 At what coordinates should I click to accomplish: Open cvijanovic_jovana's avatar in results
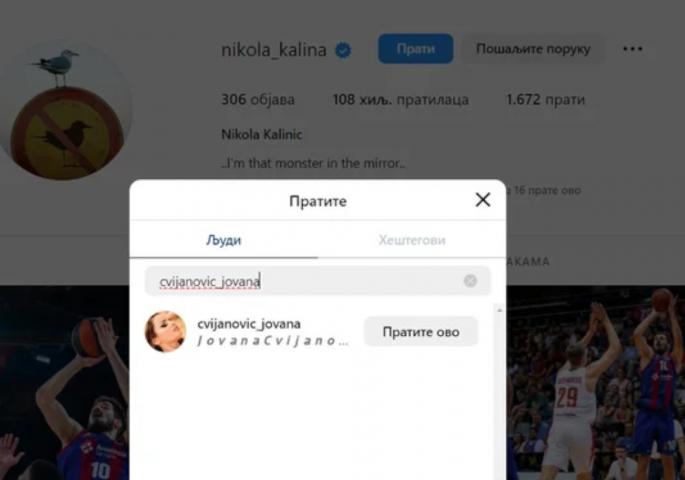pyautogui.click(x=165, y=332)
